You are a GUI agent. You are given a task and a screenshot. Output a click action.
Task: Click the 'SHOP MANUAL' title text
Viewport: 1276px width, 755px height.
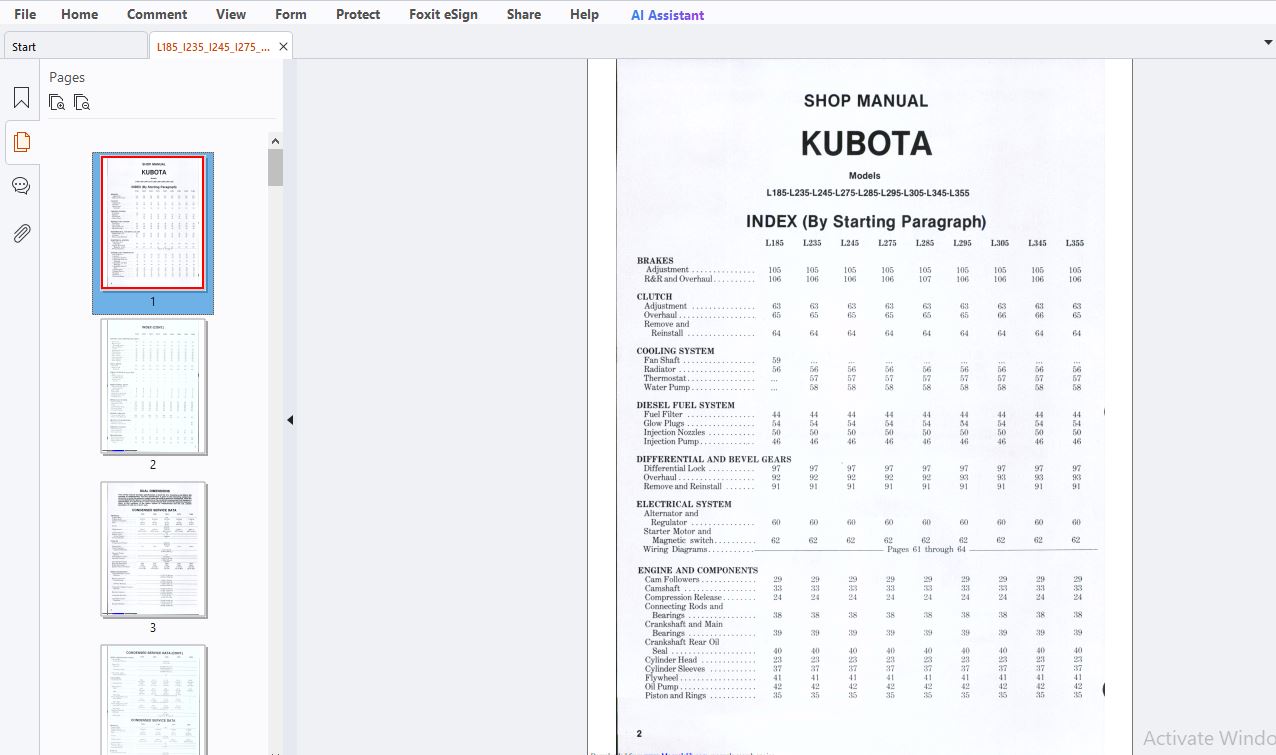[866, 101]
